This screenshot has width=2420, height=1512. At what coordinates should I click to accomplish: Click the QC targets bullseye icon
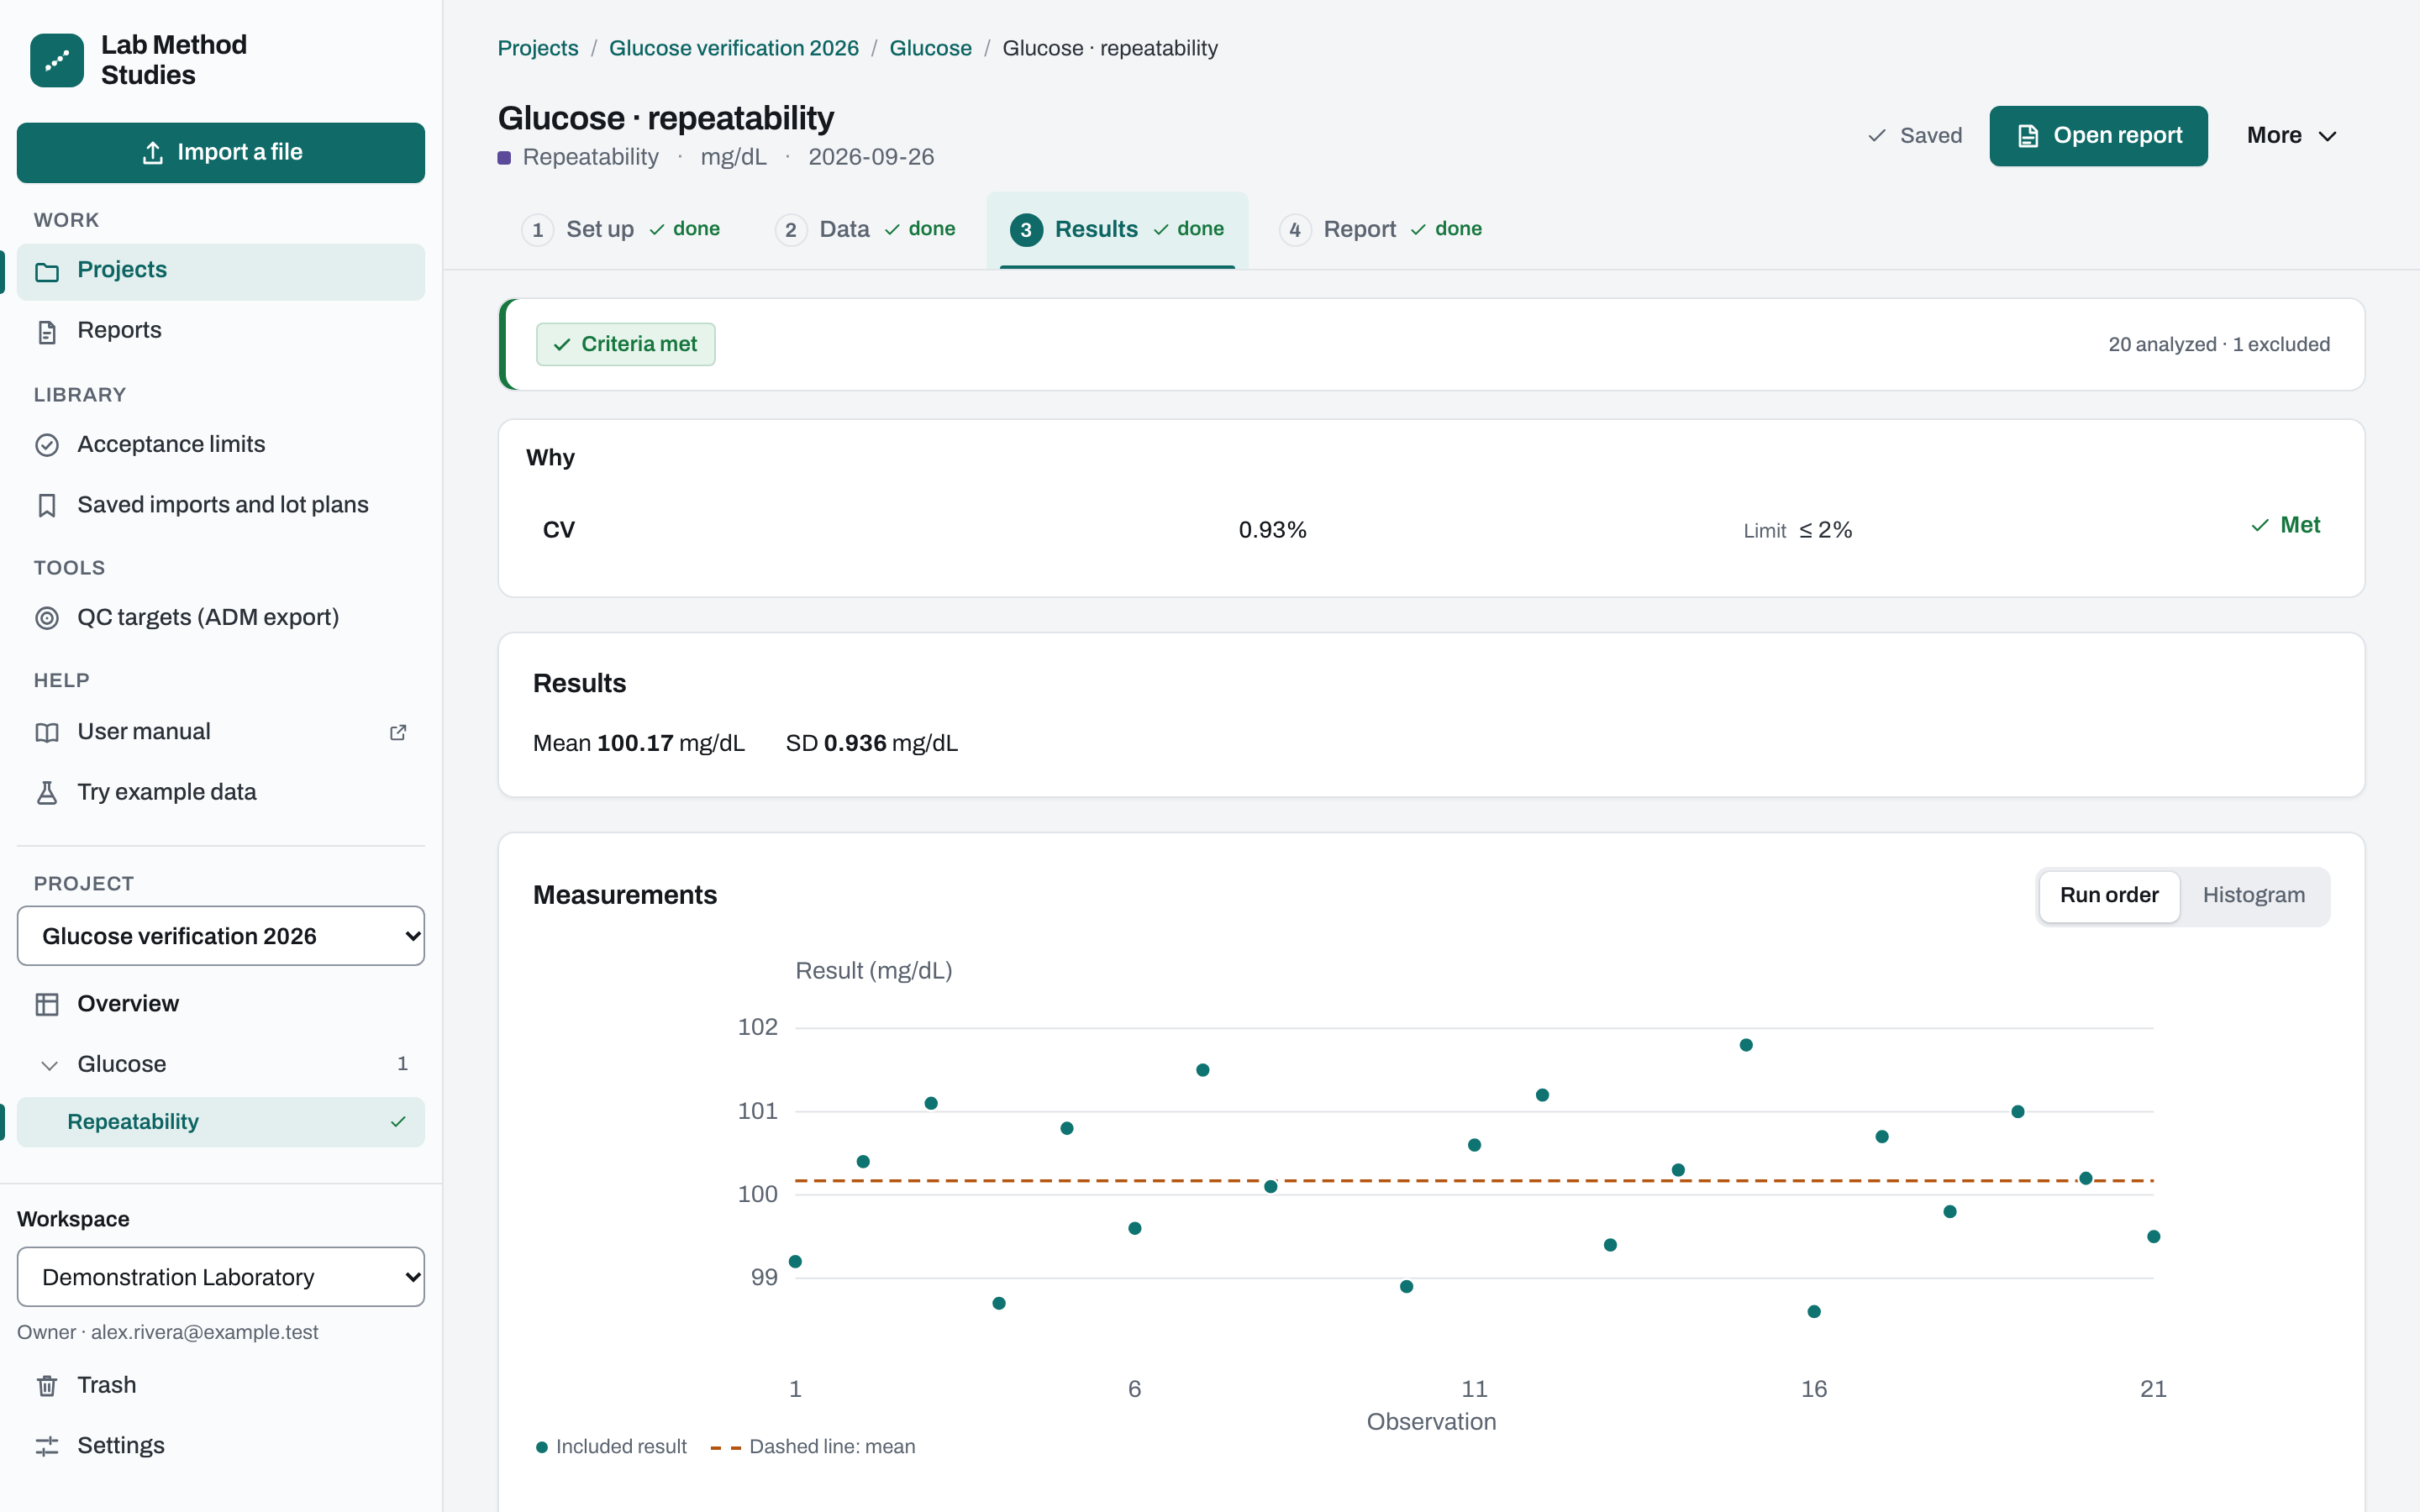pyautogui.click(x=47, y=618)
